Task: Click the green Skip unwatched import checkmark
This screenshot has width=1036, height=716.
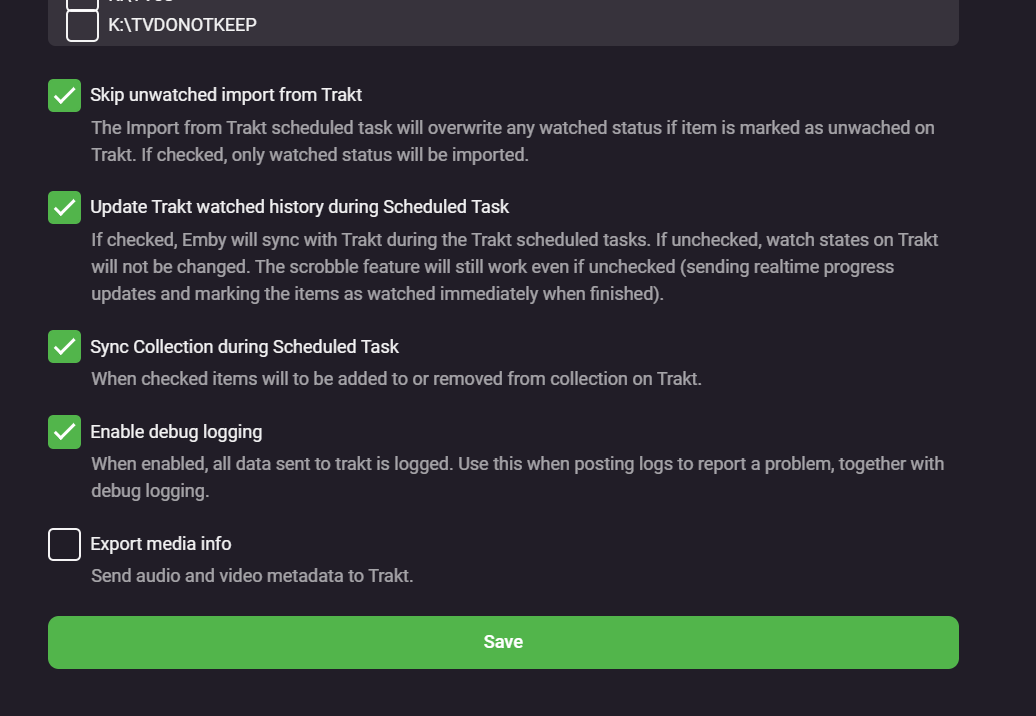Action: pos(64,95)
